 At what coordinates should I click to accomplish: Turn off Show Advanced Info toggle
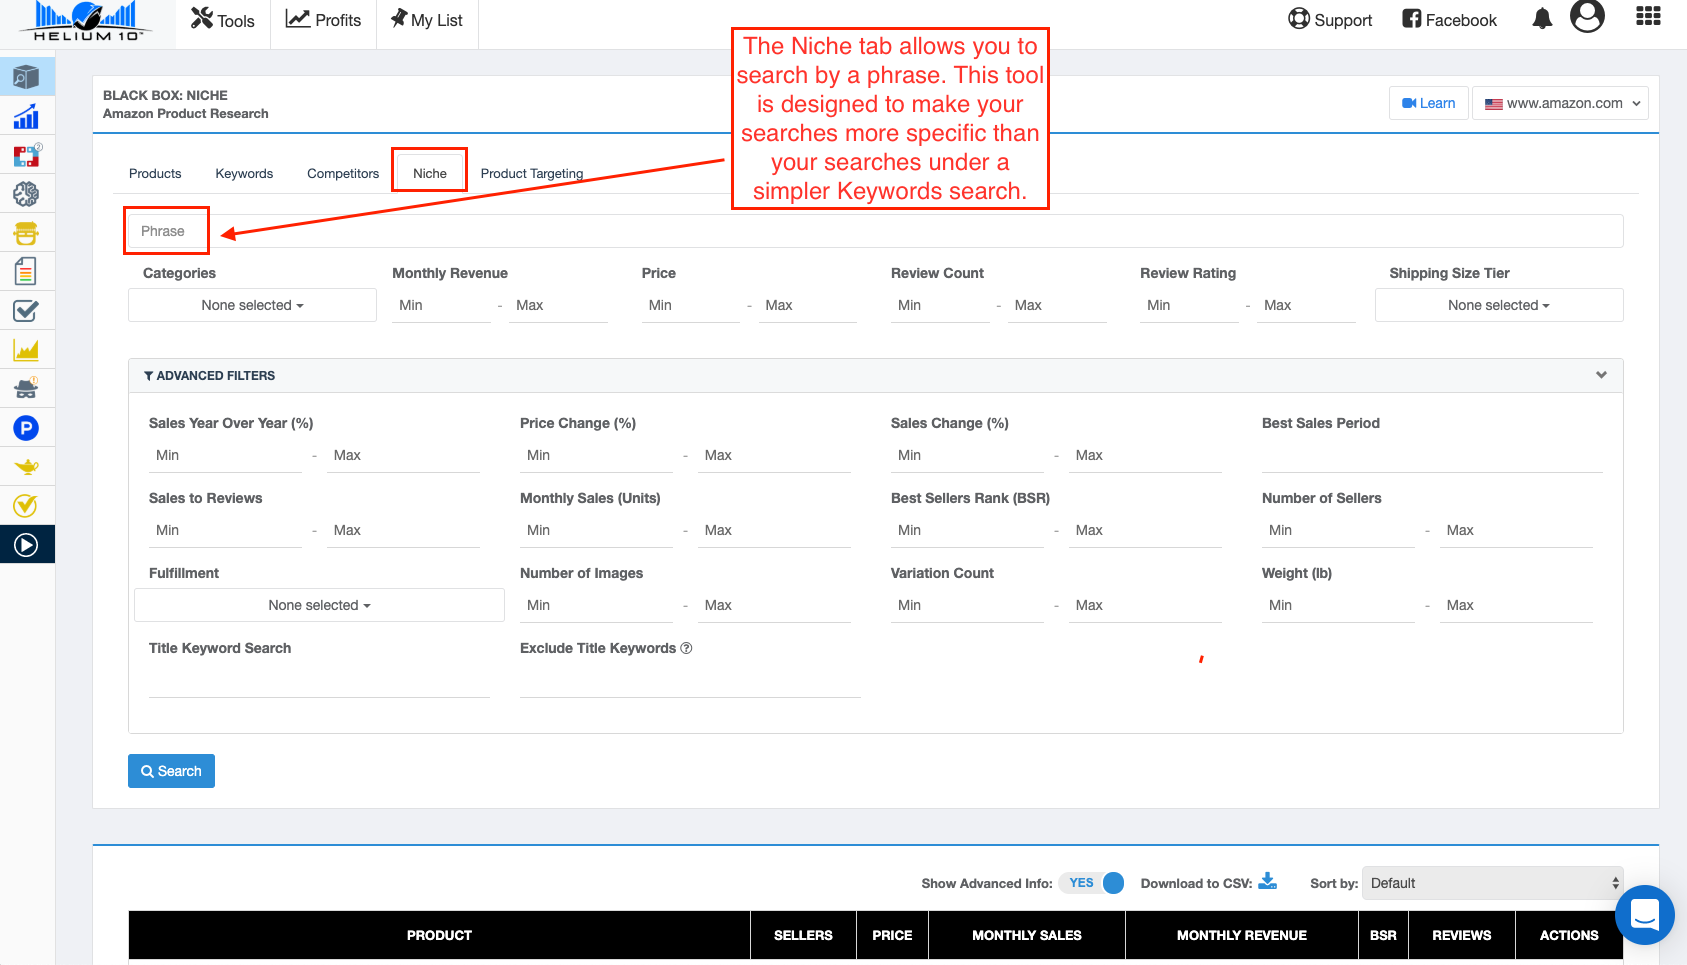pyautogui.click(x=1092, y=883)
